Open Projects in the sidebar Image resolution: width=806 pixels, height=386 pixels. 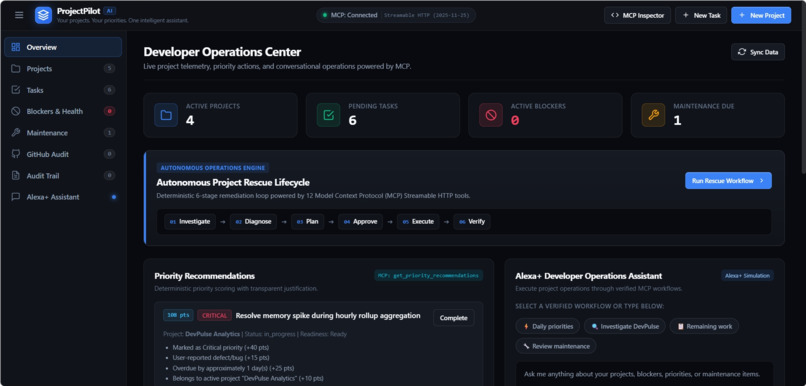pyautogui.click(x=63, y=68)
